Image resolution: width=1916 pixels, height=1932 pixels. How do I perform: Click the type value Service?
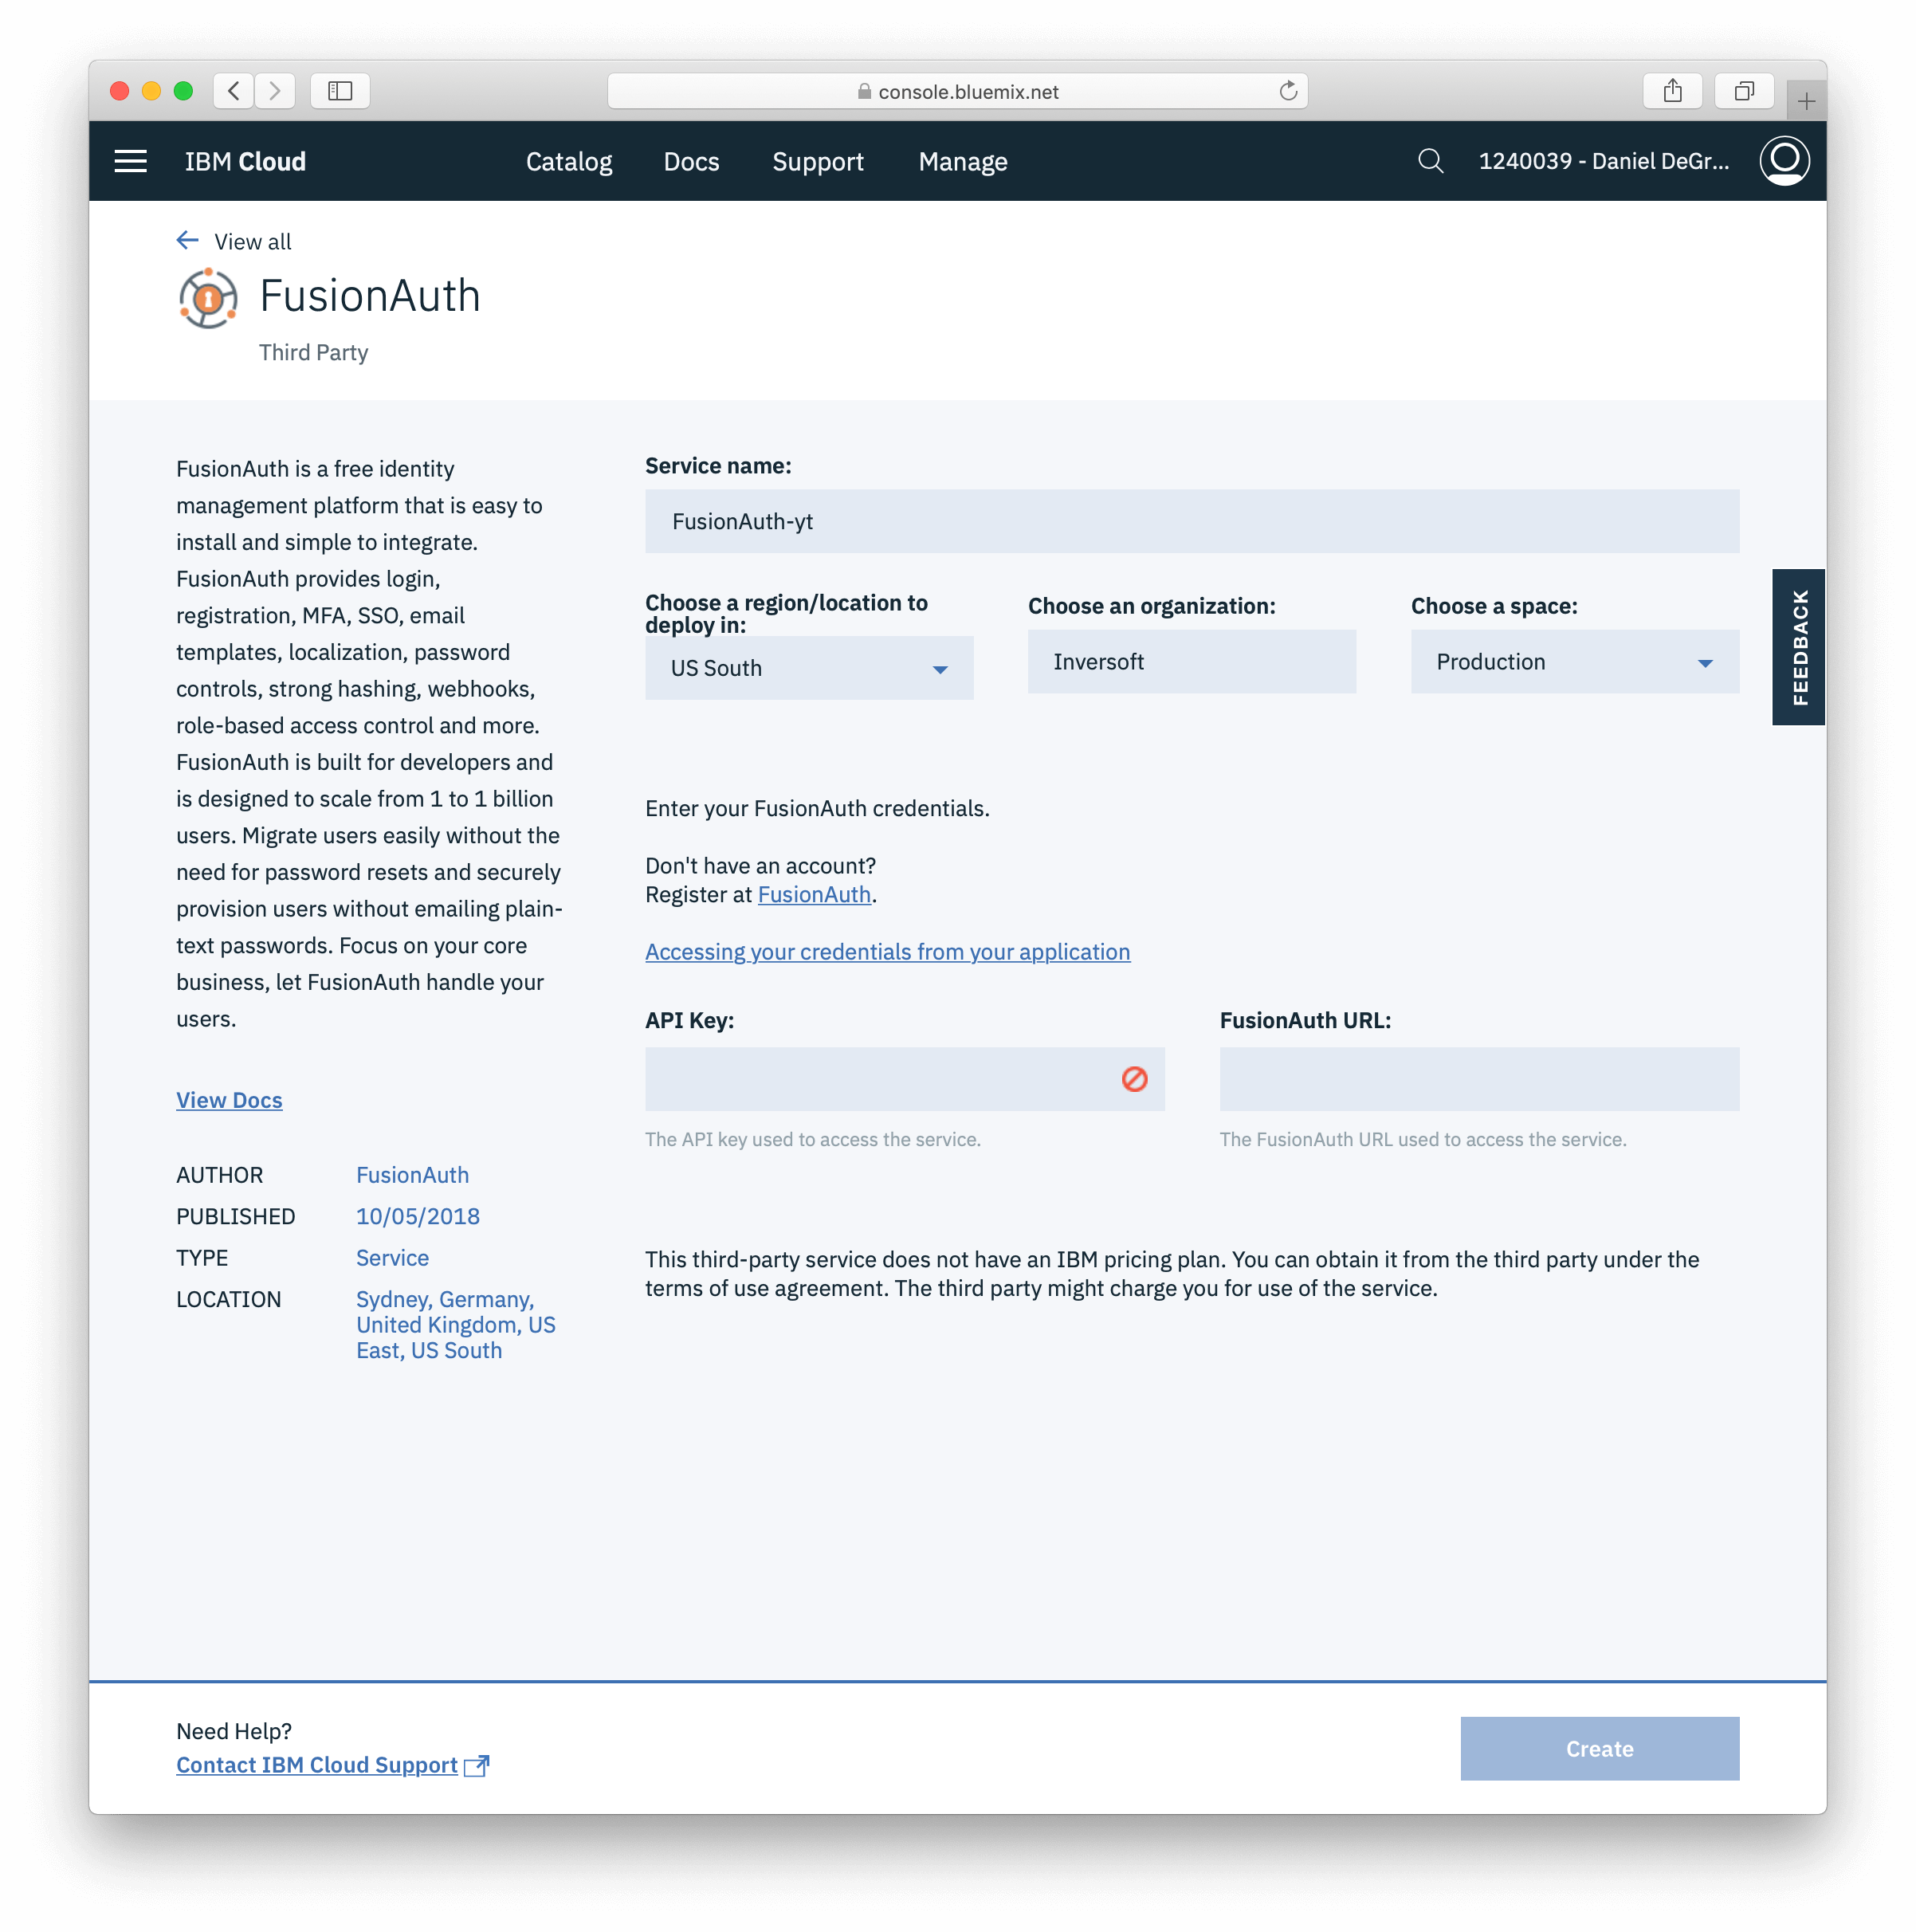click(x=392, y=1258)
